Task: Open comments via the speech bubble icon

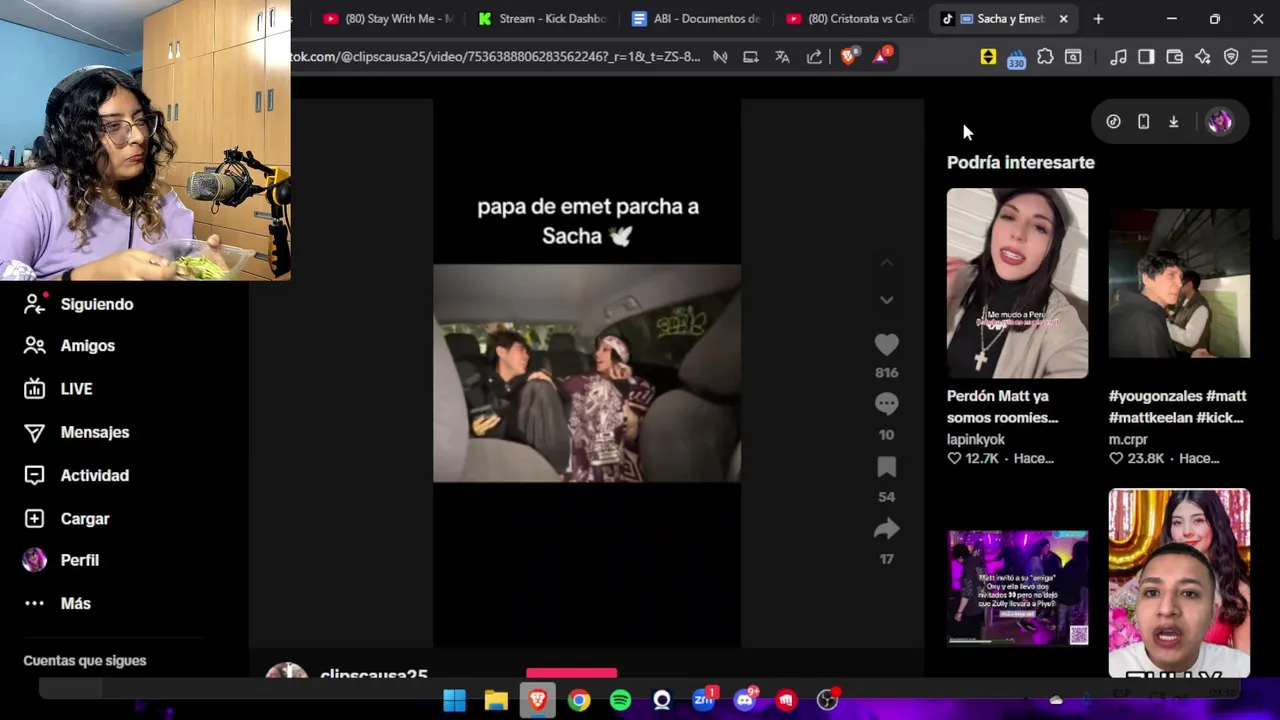Action: tap(886, 404)
